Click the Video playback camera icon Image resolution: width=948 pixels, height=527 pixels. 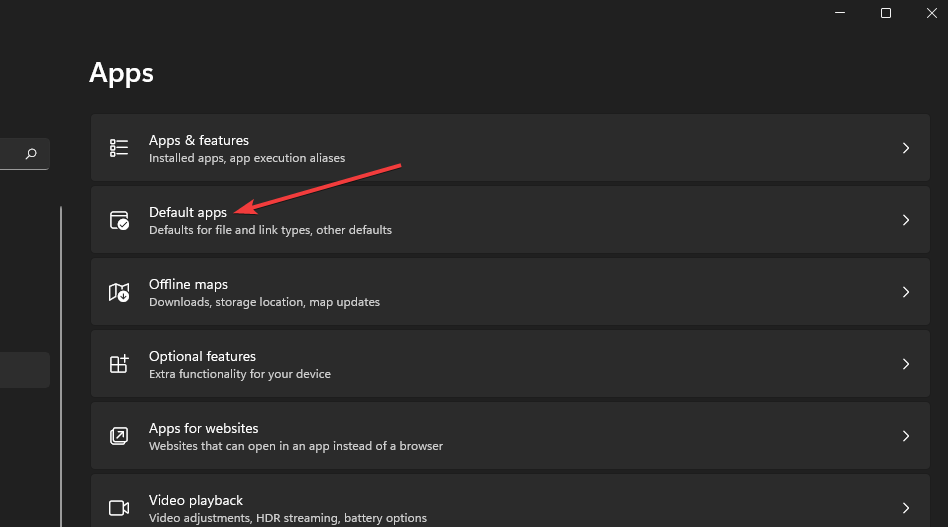coord(119,507)
